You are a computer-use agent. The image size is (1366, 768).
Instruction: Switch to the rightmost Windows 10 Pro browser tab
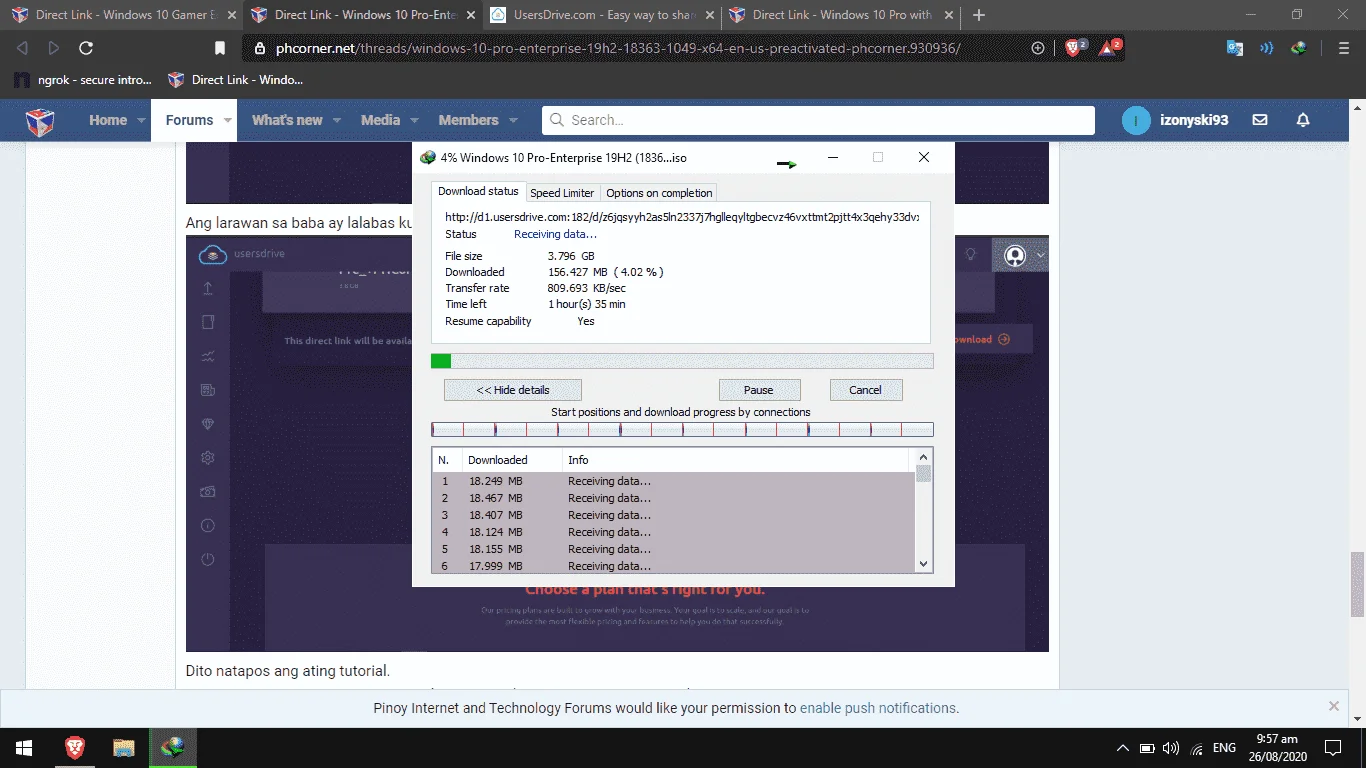[x=841, y=15]
